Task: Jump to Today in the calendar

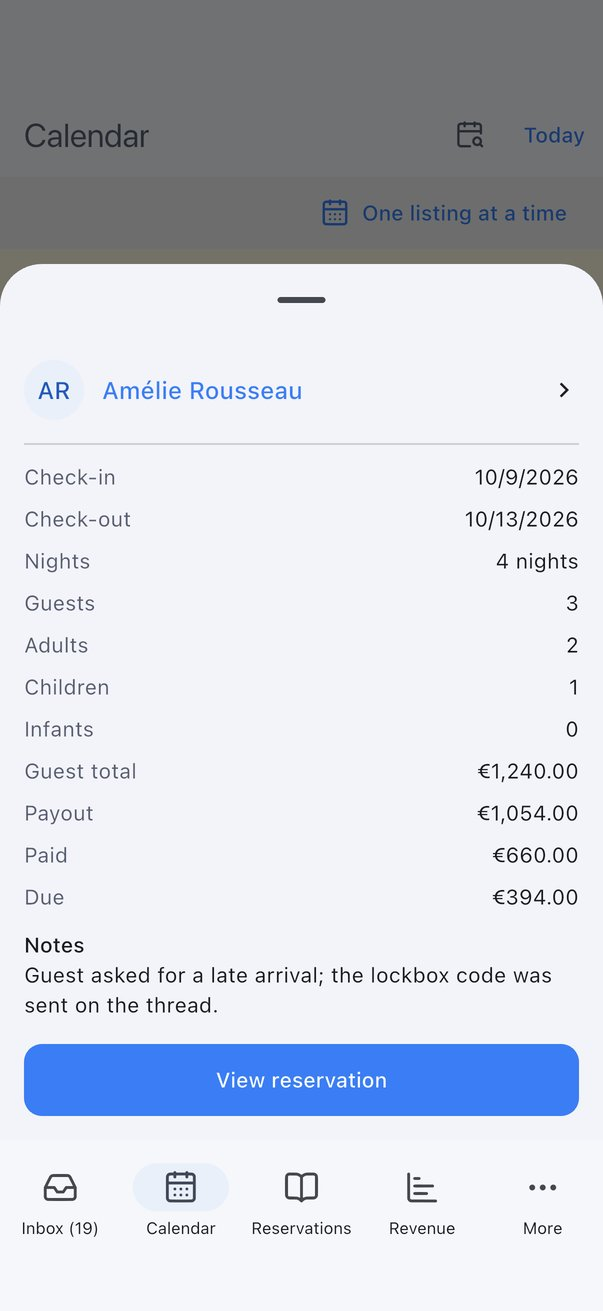Action: pos(554,135)
